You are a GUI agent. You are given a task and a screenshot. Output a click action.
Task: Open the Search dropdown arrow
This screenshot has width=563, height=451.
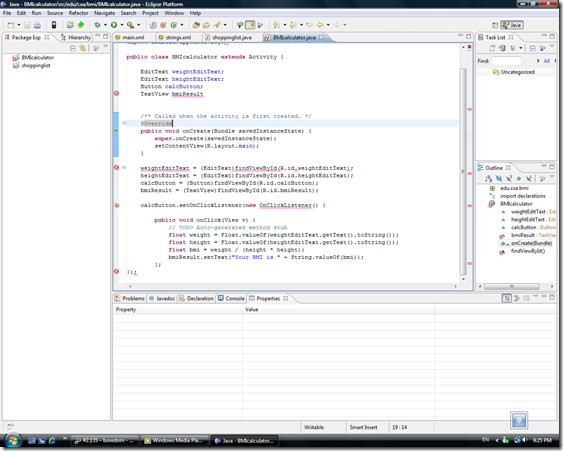coord(225,25)
